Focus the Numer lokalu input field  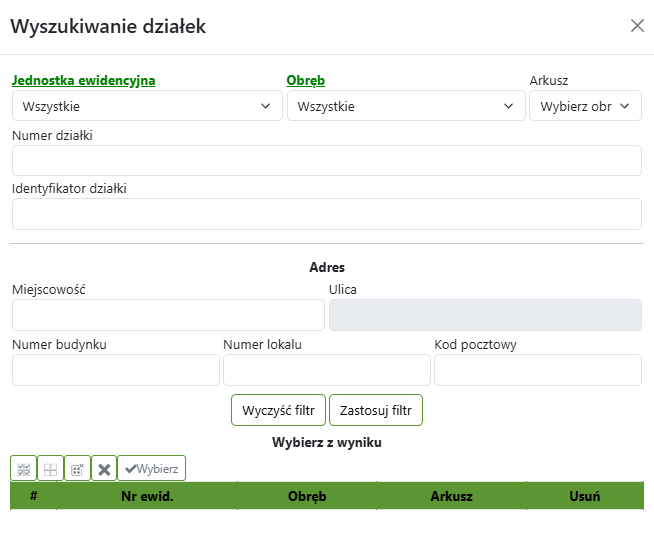pos(326,370)
